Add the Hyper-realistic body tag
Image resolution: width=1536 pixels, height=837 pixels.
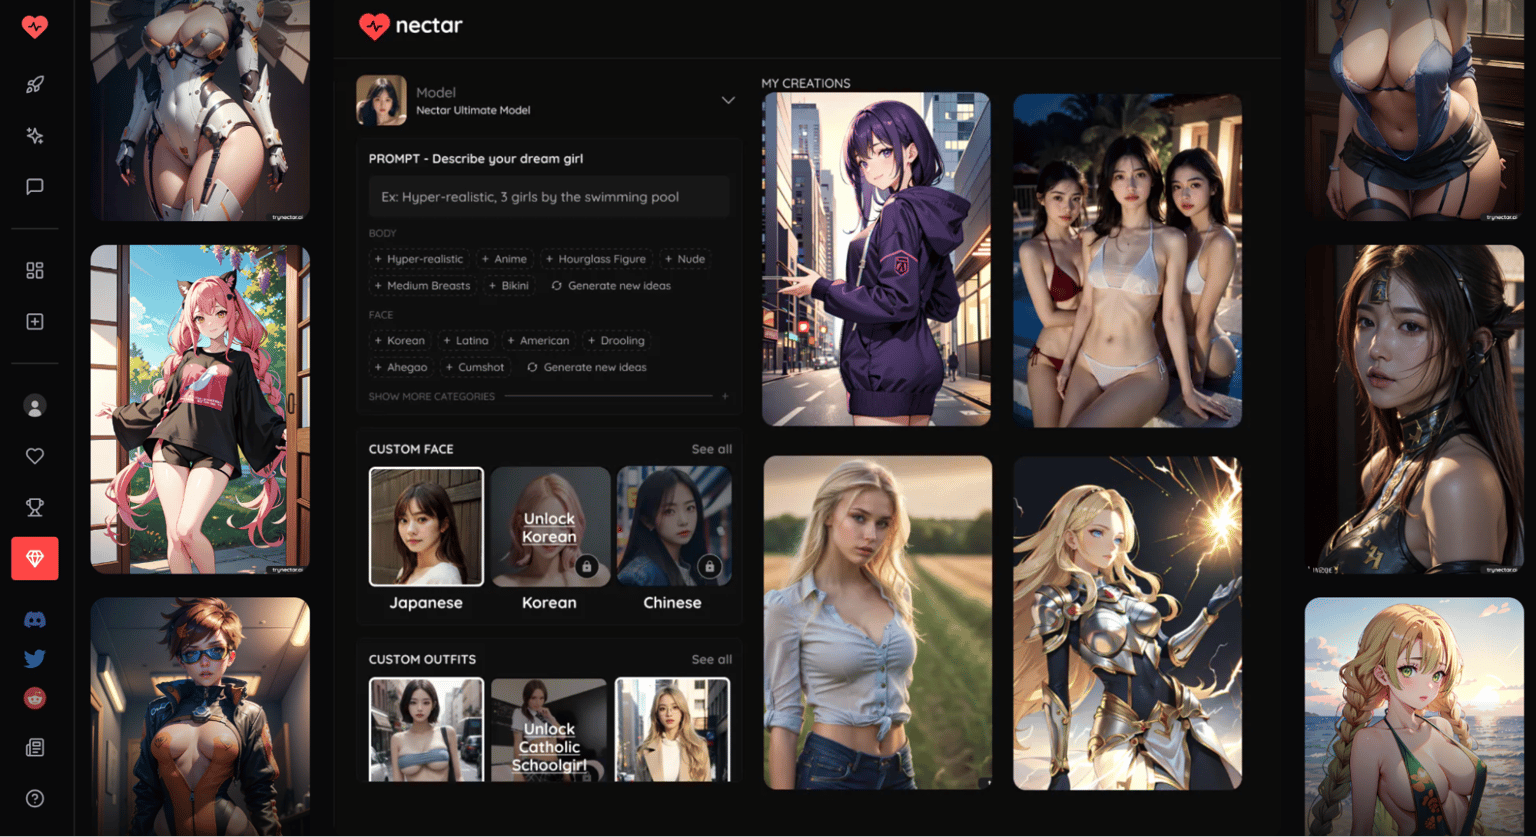[x=419, y=259]
